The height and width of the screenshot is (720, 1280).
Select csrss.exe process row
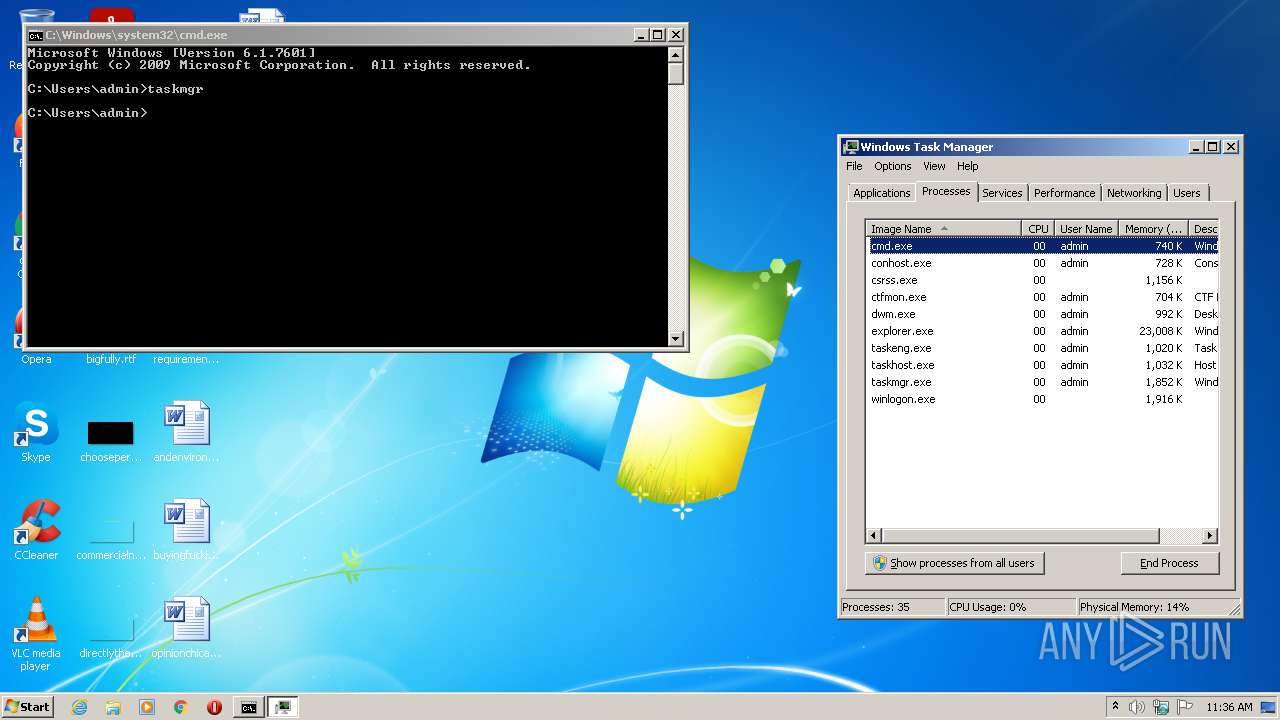[x=1043, y=280]
